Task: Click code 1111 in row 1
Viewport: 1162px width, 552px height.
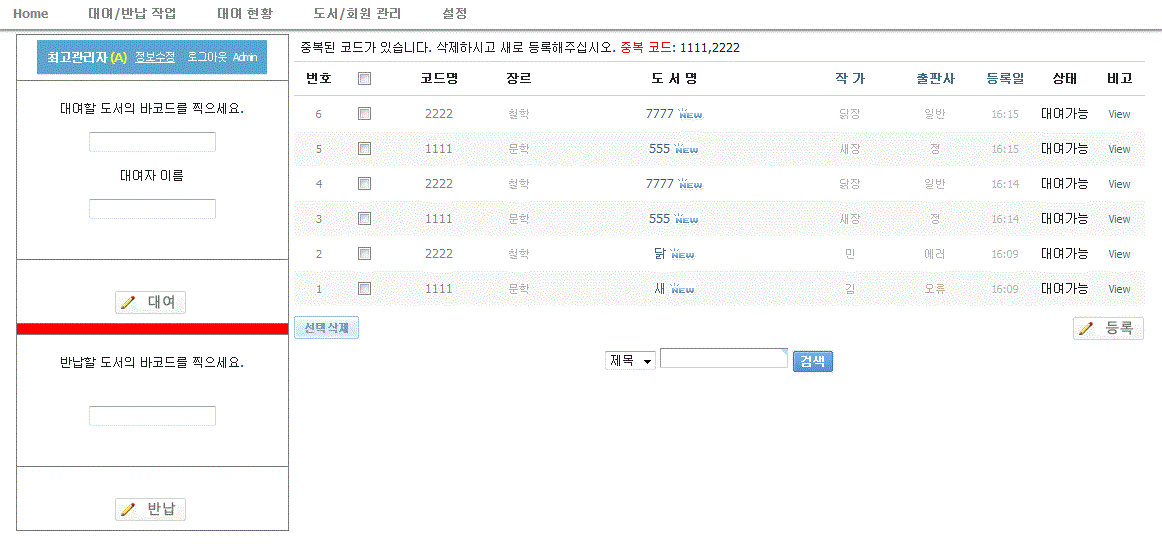Action: pyautogui.click(x=439, y=289)
